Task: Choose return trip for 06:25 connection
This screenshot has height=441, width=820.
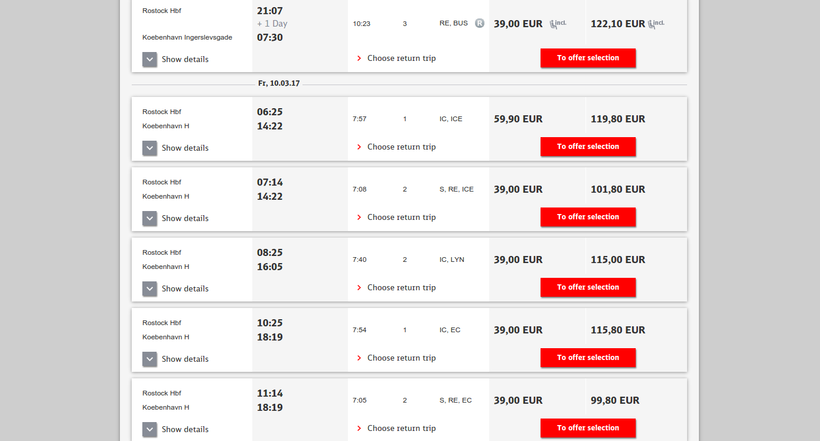Action: tap(396, 147)
